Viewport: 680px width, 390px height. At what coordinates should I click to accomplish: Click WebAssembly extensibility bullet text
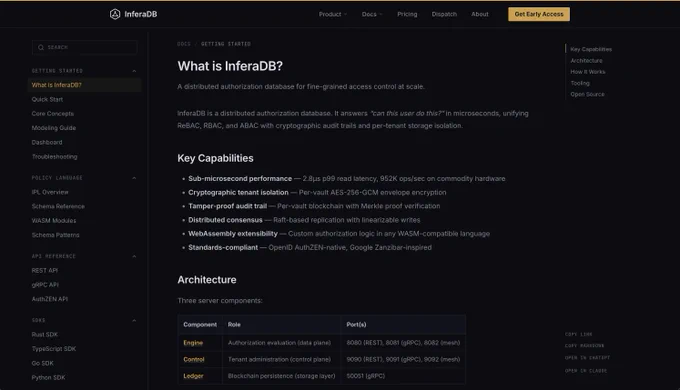click(233, 234)
